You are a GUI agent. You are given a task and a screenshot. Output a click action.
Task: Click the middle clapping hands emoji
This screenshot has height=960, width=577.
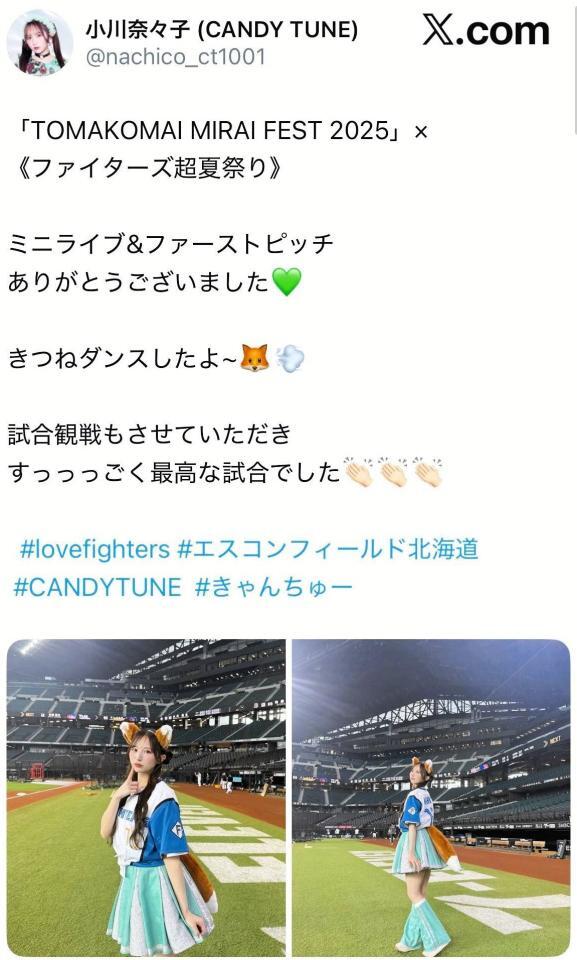pyautogui.click(x=393, y=472)
